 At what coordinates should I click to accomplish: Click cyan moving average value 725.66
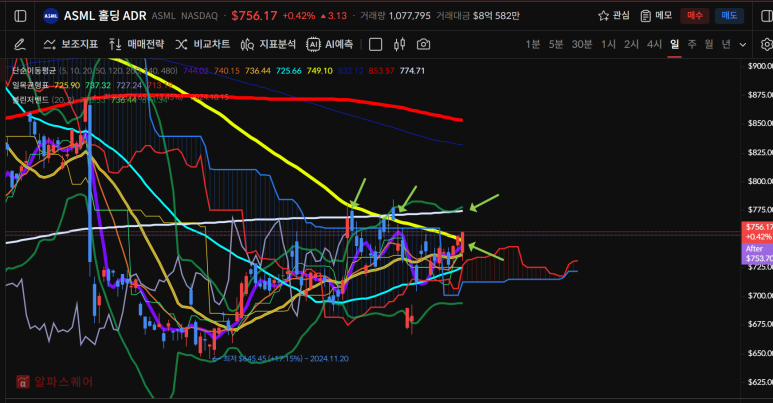pos(288,71)
